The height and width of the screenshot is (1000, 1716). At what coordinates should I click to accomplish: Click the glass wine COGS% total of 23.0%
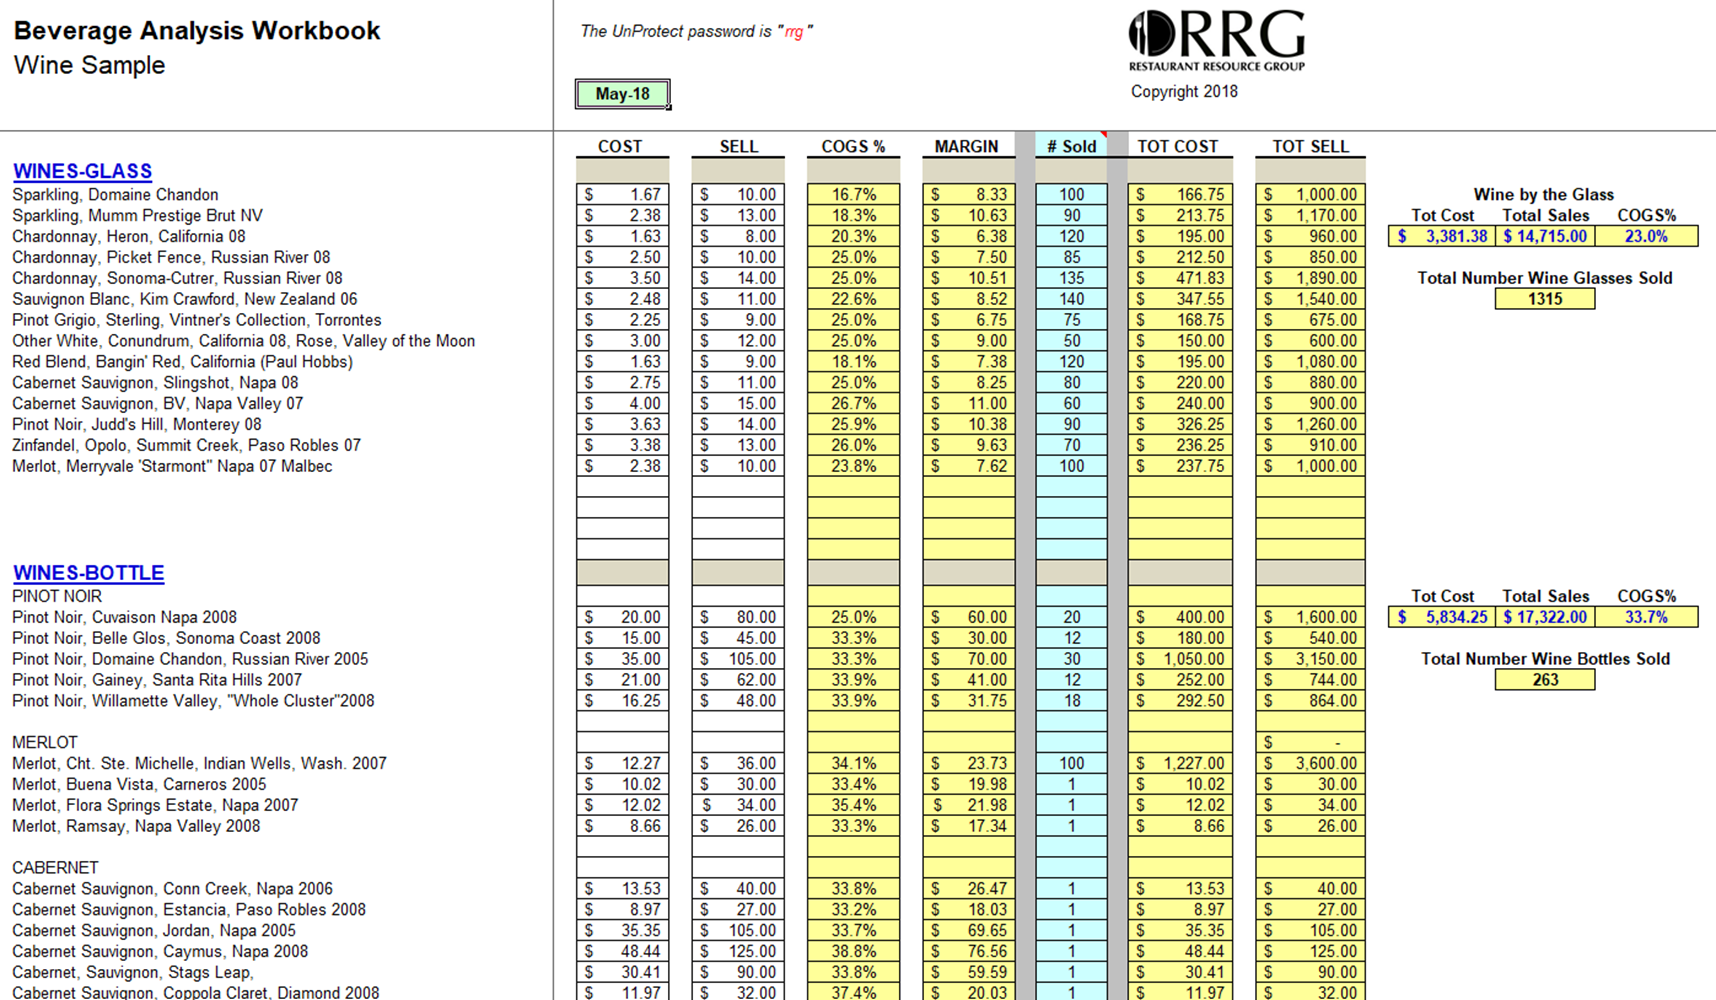point(1647,236)
